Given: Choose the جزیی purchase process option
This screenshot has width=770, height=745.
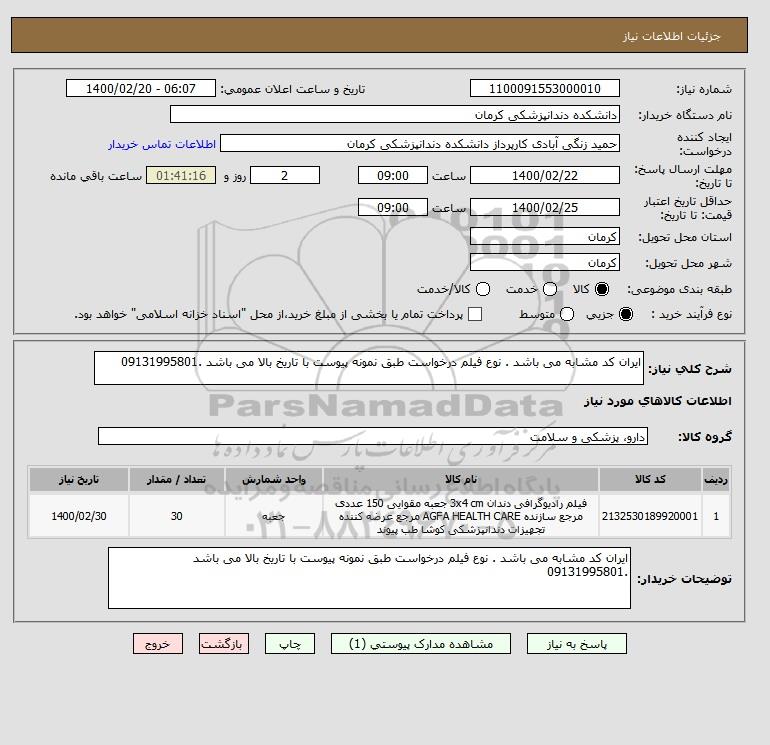Looking at the screenshot, I should tap(626, 314).
